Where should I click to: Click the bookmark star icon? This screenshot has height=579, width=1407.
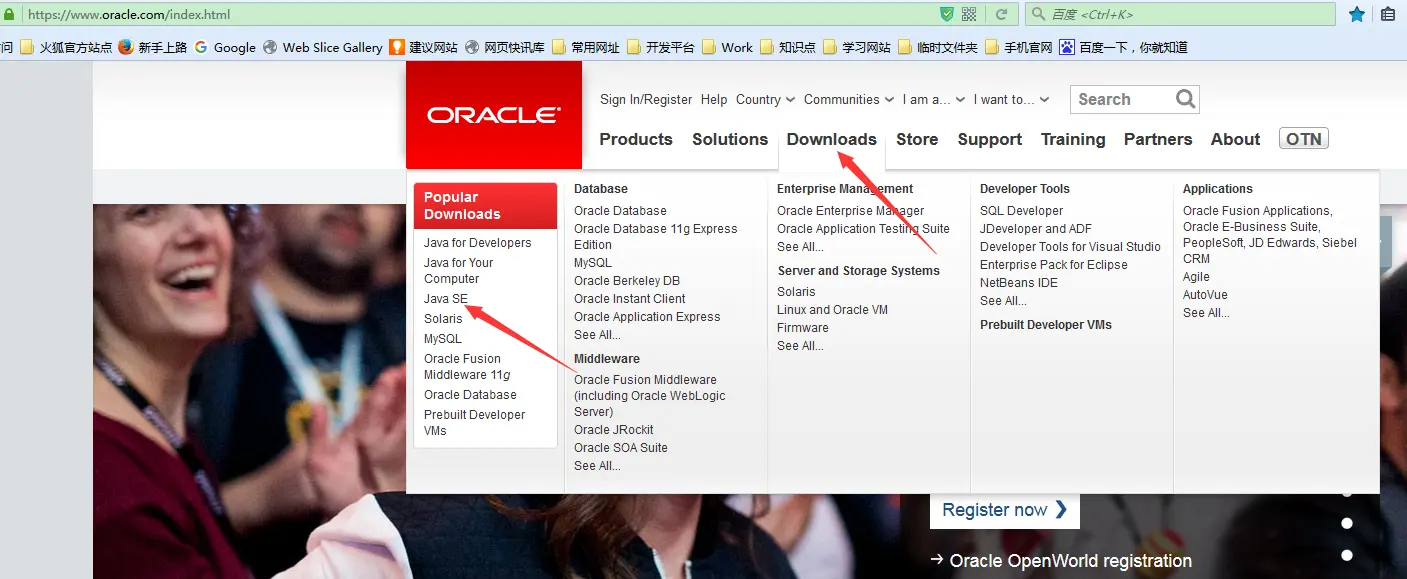pyautogui.click(x=1357, y=14)
